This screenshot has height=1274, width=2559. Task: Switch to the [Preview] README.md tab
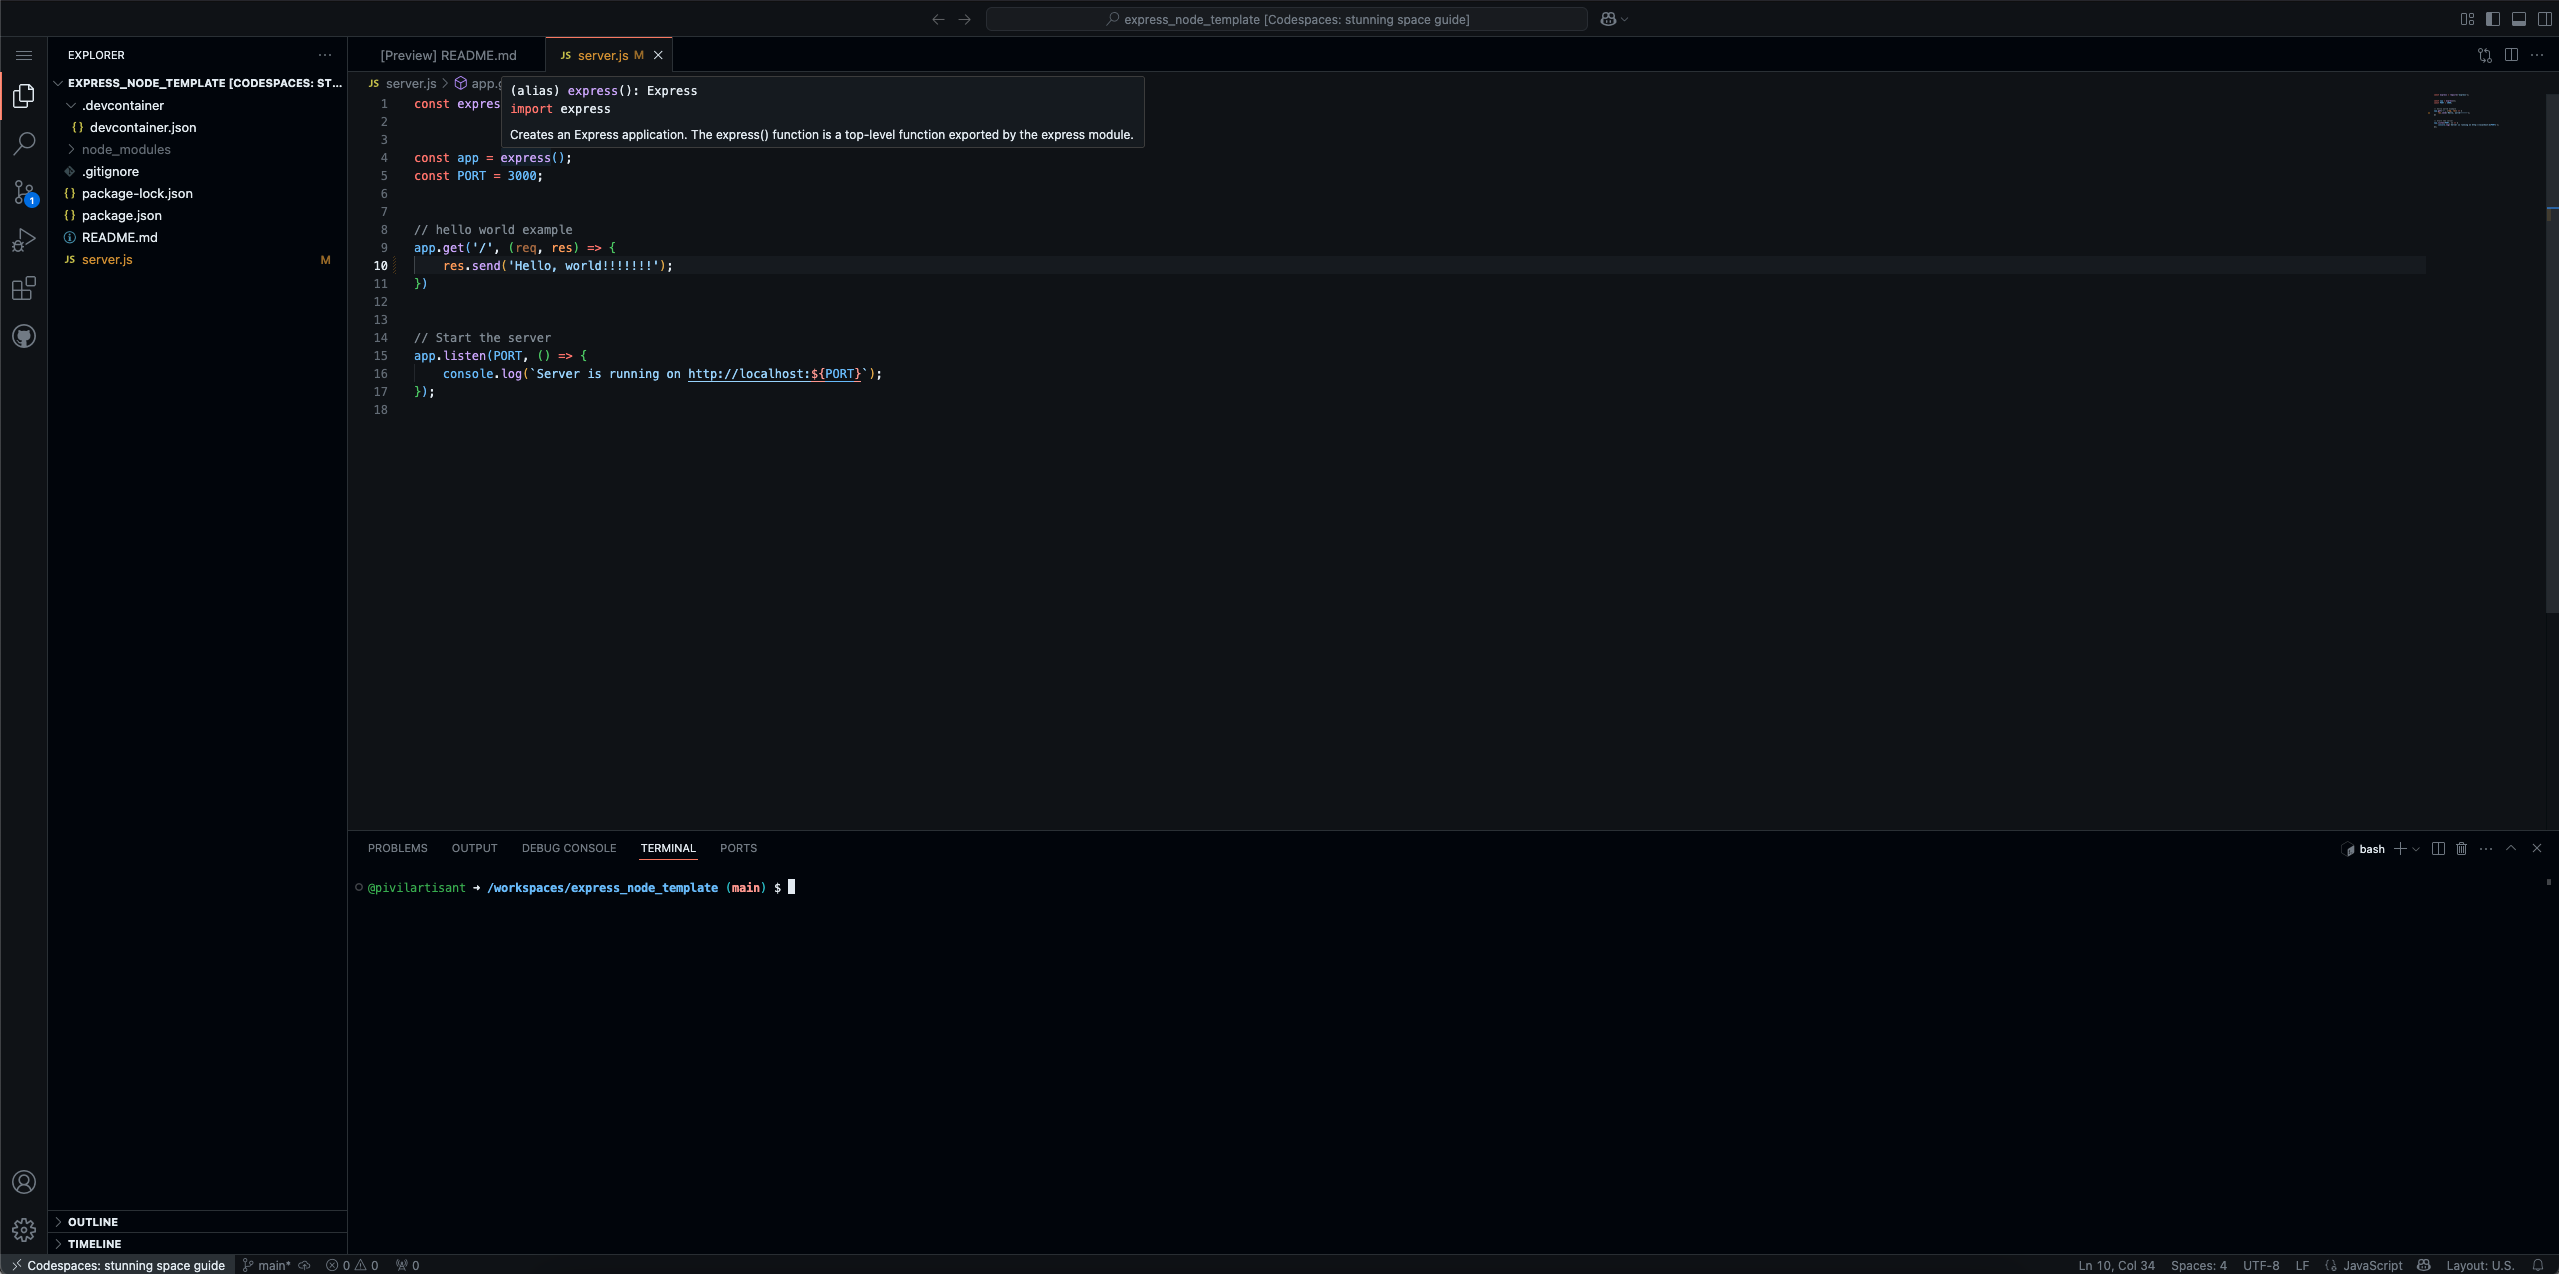coord(448,55)
